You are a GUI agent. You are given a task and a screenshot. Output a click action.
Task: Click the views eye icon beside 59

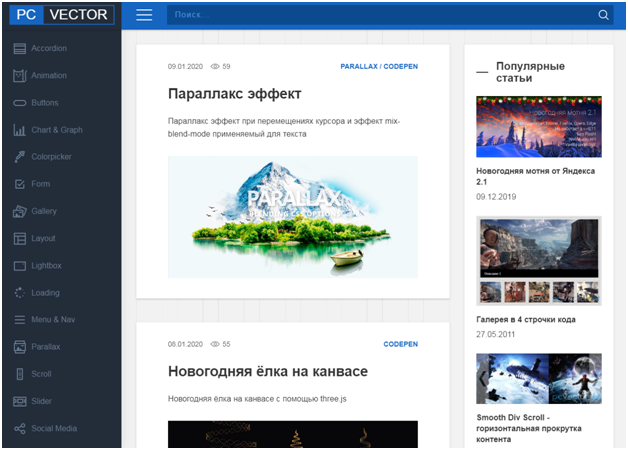(x=215, y=66)
